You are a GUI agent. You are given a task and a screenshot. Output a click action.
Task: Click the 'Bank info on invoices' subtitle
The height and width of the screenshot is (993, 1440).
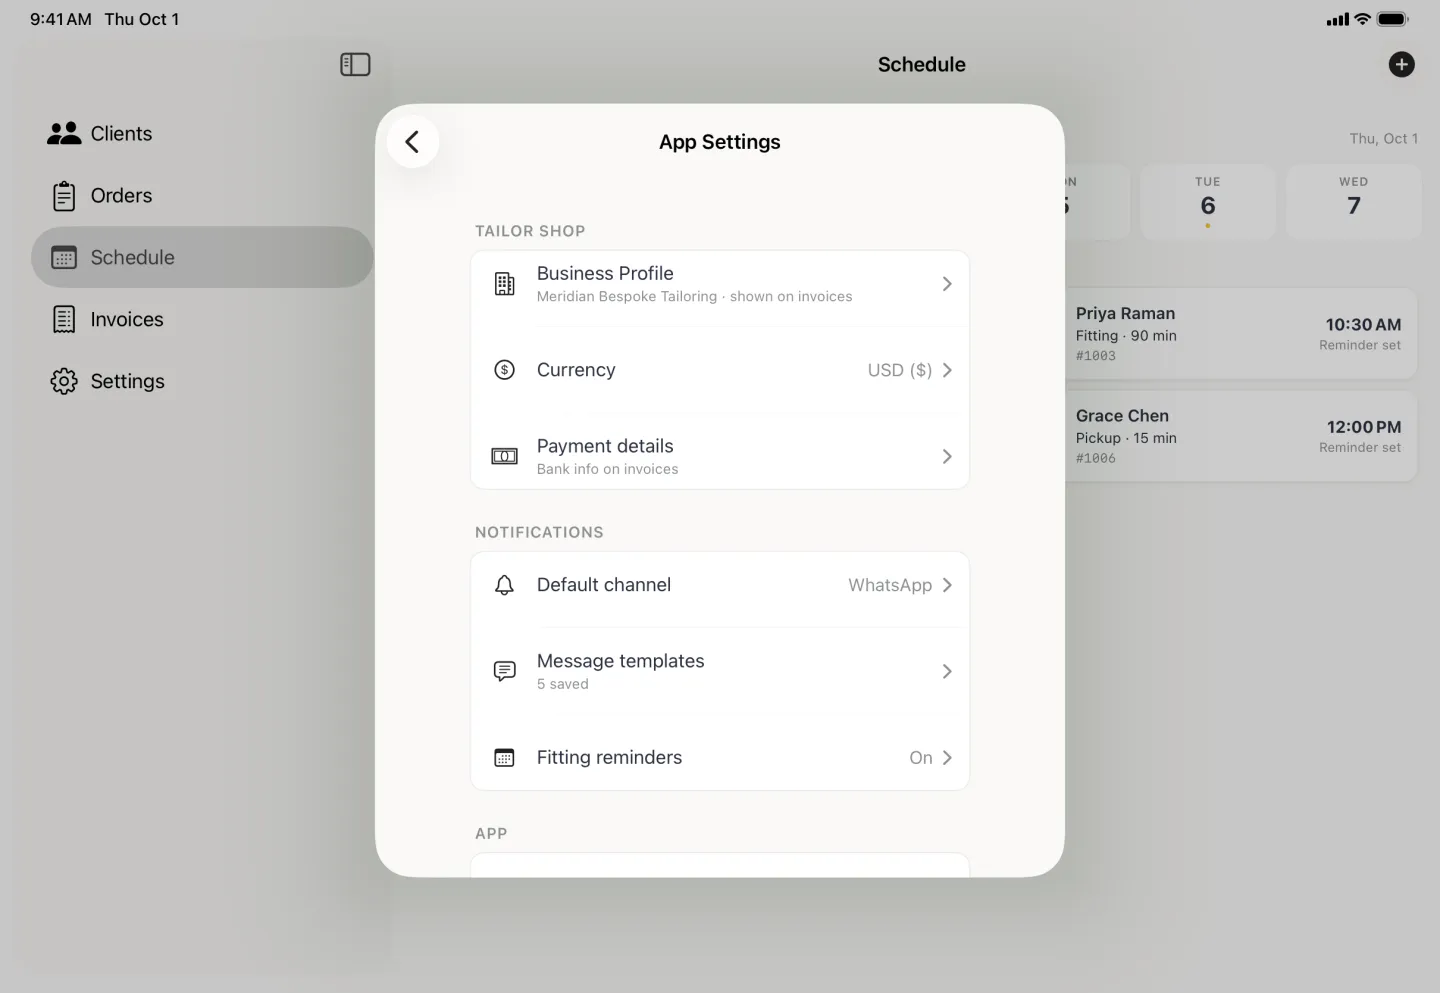tap(608, 469)
